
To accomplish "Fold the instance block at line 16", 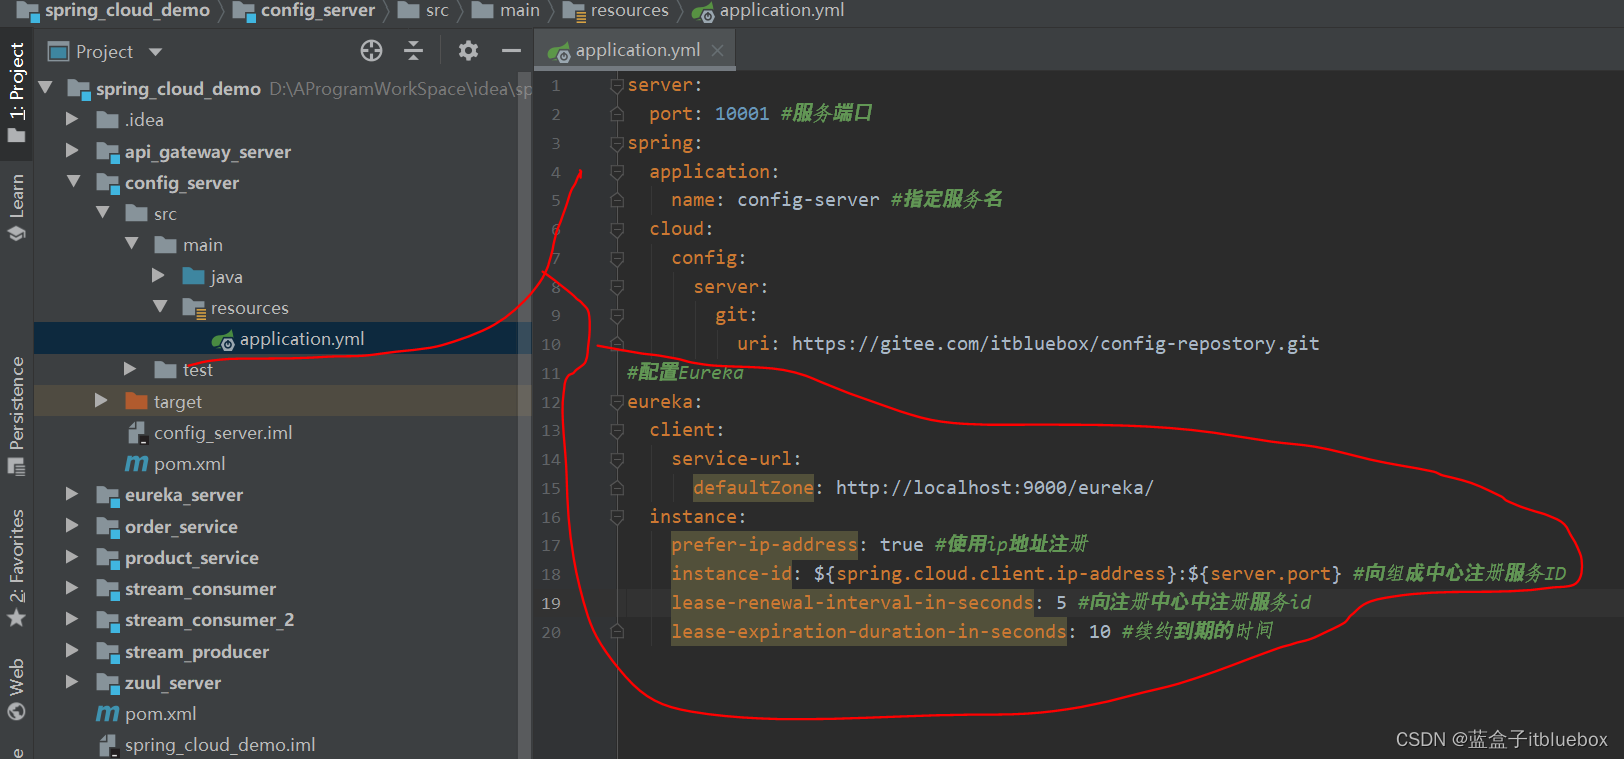I will 617,517.
